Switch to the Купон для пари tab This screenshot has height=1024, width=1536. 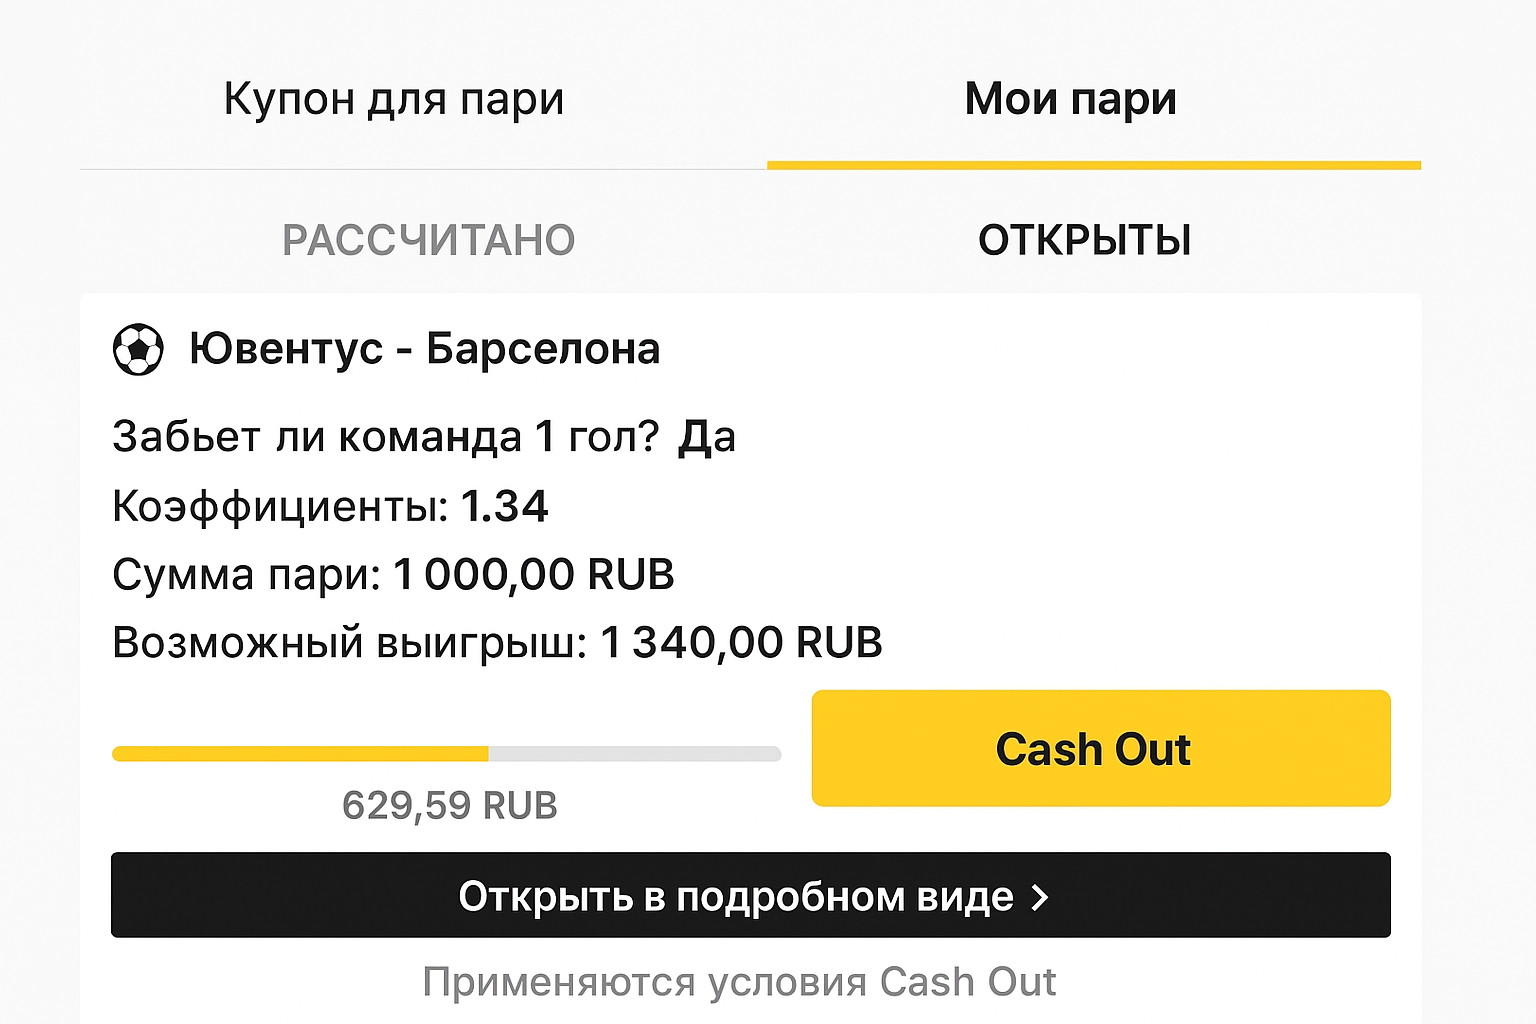tap(394, 99)
